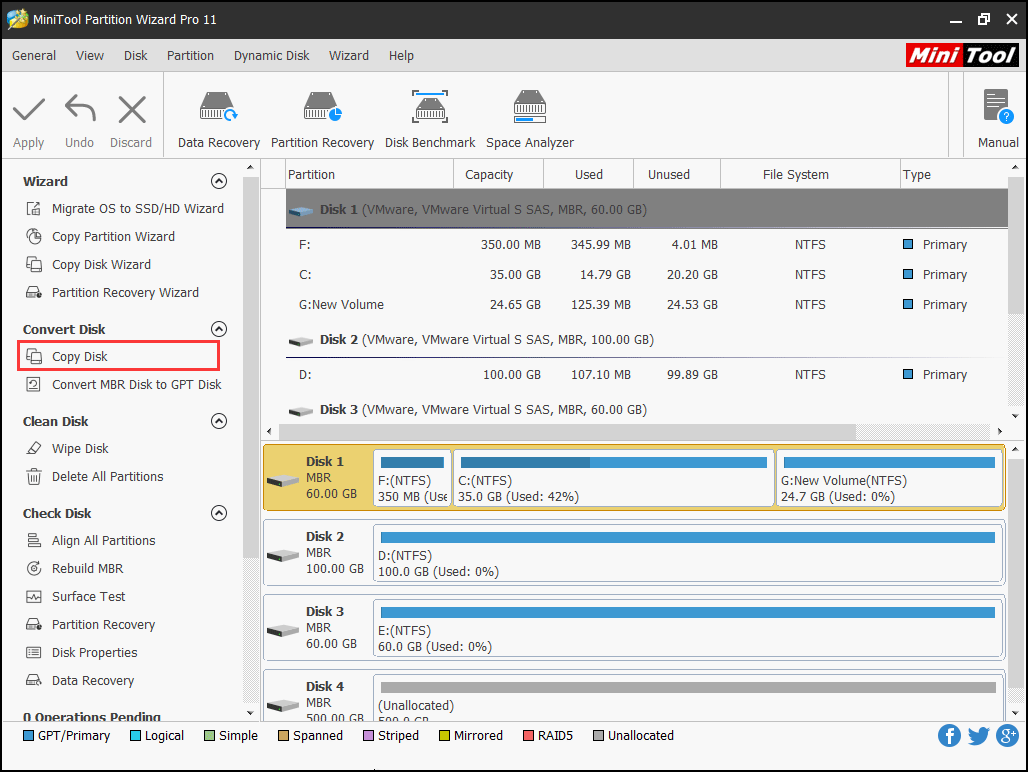This screenshot has width=1028, height=772.
Task: Run Surface Test from the sidebar
Action: (x=75, y=597)
